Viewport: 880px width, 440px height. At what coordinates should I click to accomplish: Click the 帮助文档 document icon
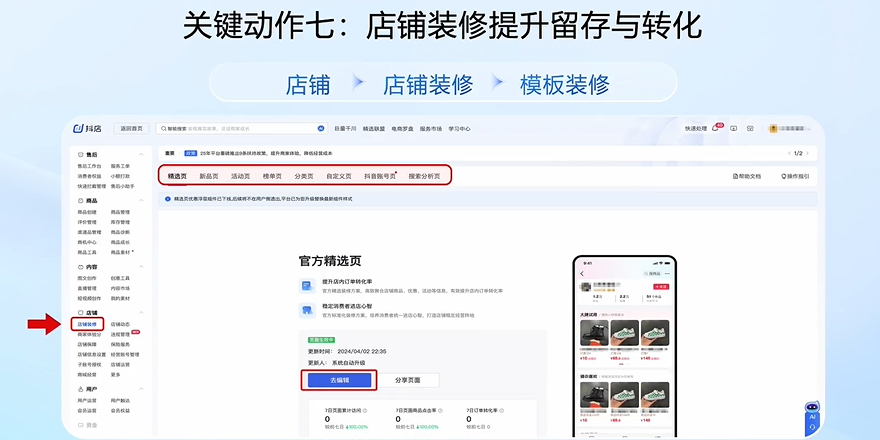click(736, 176)
